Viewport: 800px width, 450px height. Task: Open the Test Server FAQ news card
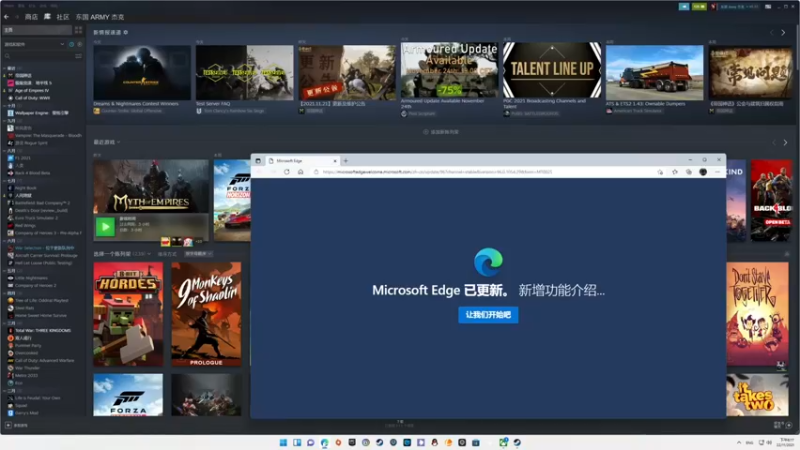(244, 72)
